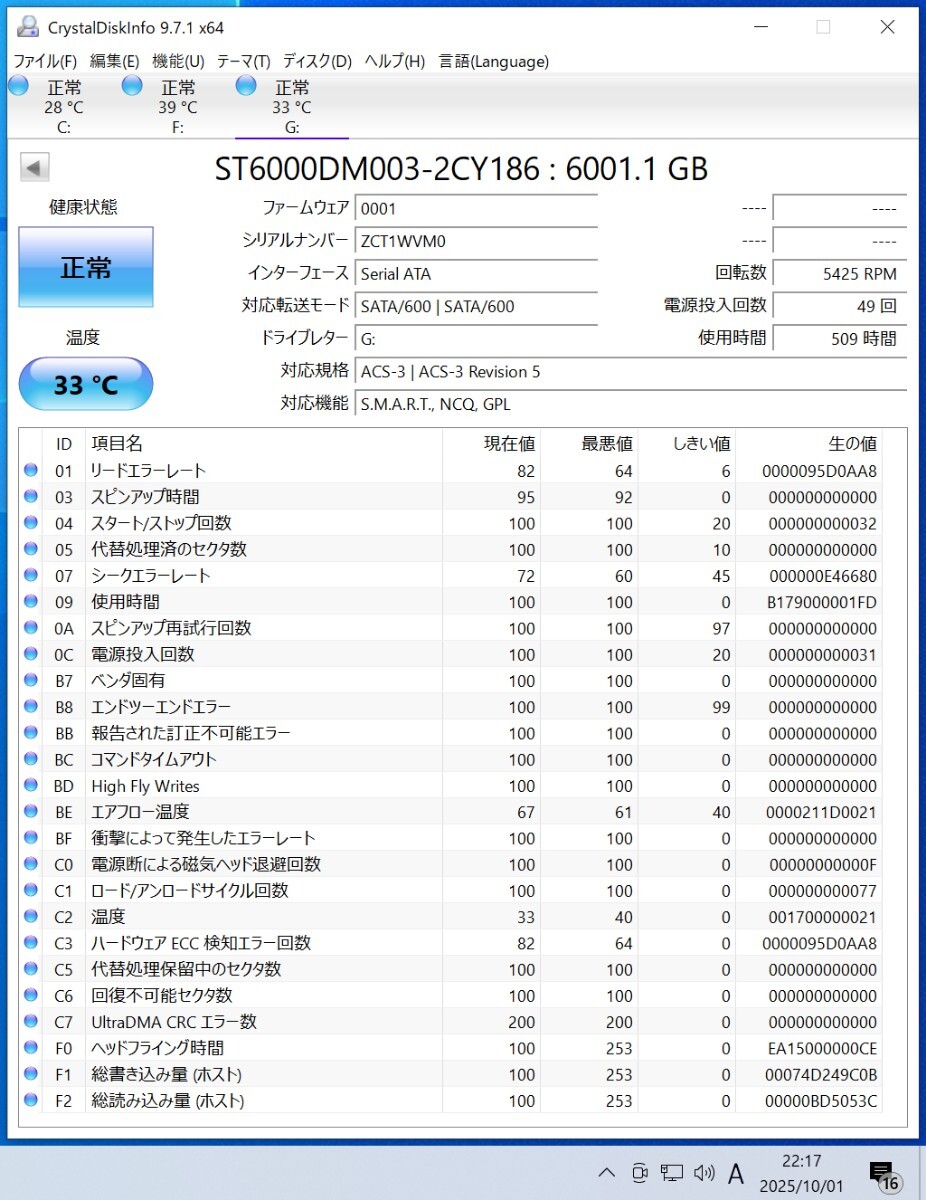Viewport: 926px width, 1200px height.
Task: Click status icon for 総書き込み量 (ホスト) row
Action: point(31,1074)
